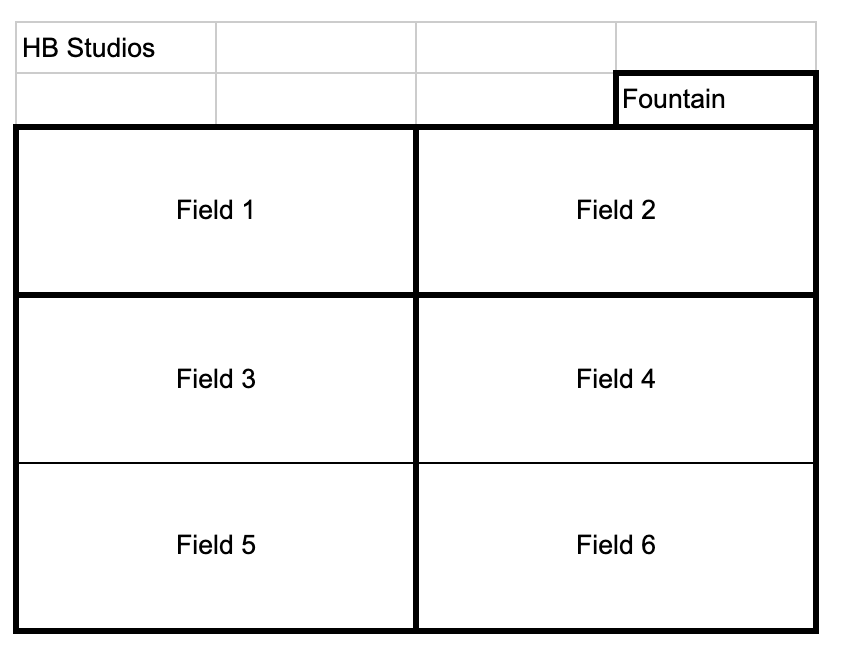Click the divider between Field 1 and Field 2
Screen dimensions: 848x666
tap(416, 211)
